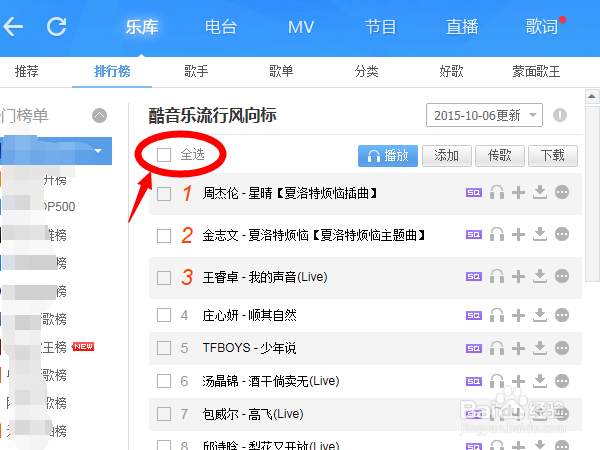Click the 传歌 button
This screenshot has height=450, width=600.
[x=500, y=156]
